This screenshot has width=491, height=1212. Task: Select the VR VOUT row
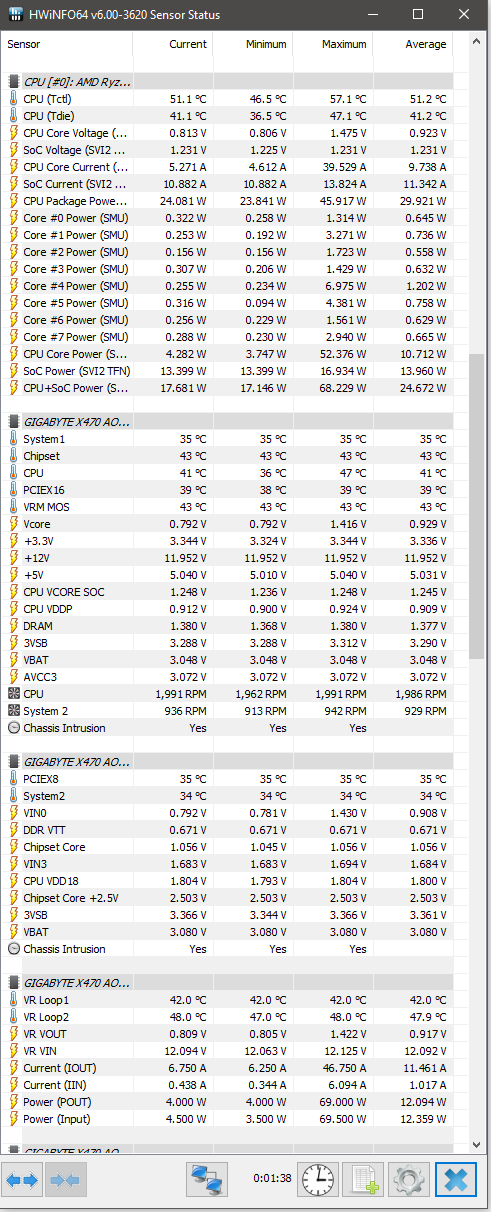[x=227, y=1034]
